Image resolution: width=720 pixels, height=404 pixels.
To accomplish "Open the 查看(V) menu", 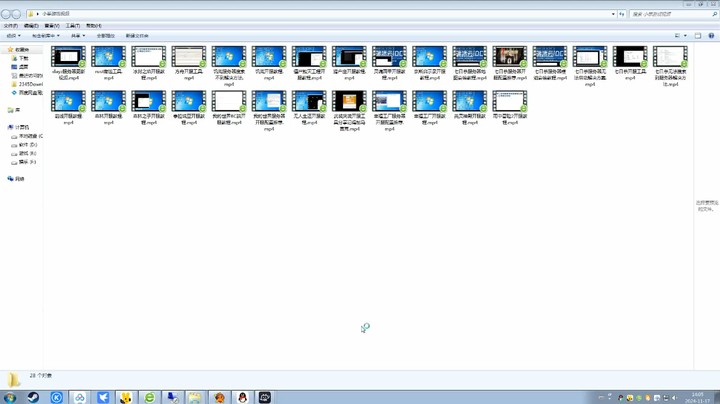I will click(51, 26).
